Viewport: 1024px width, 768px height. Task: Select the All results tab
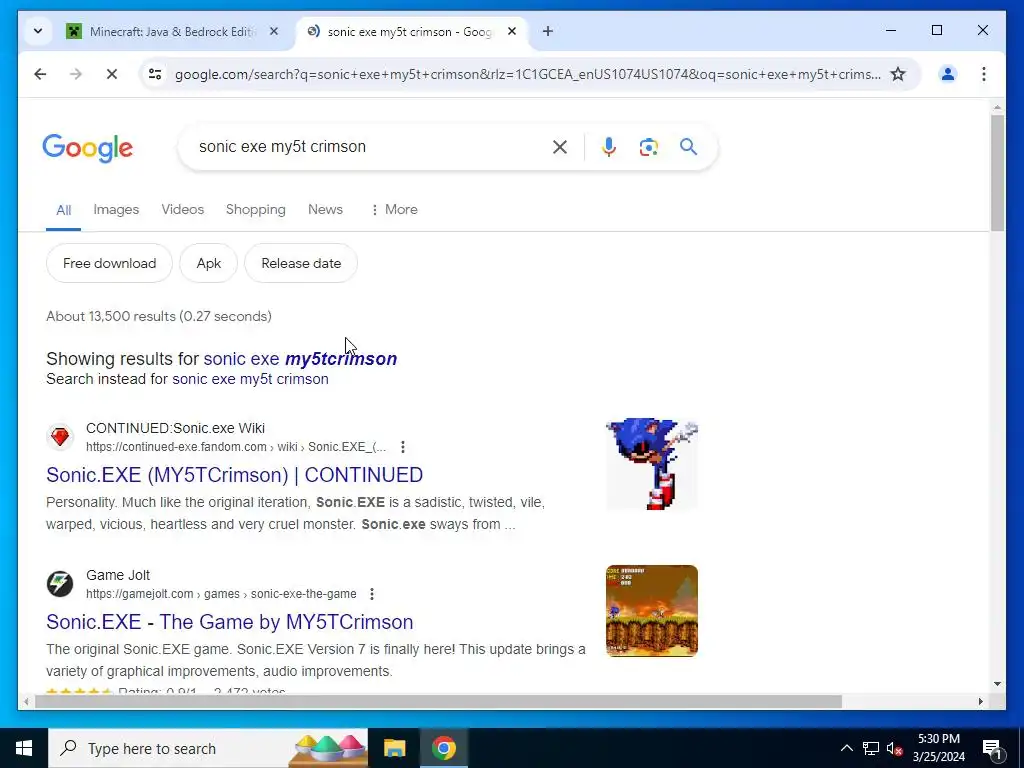63,210
